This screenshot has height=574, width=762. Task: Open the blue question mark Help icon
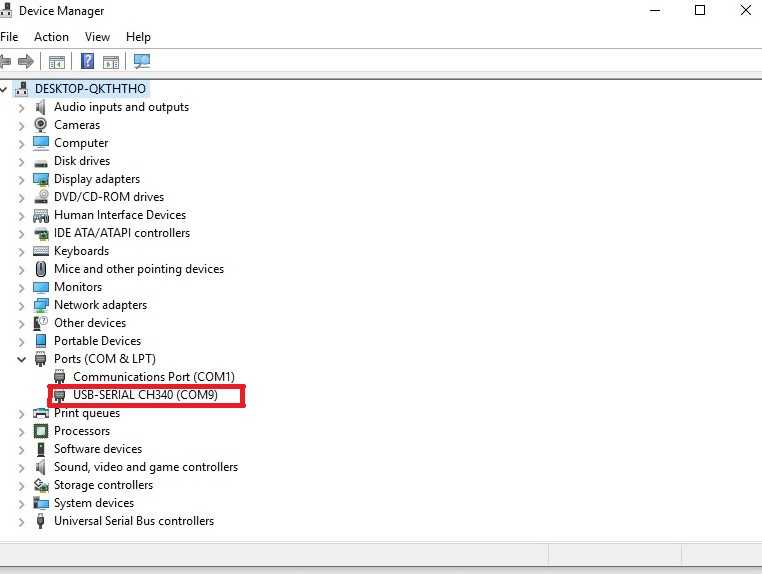click(x=87, y=61)
